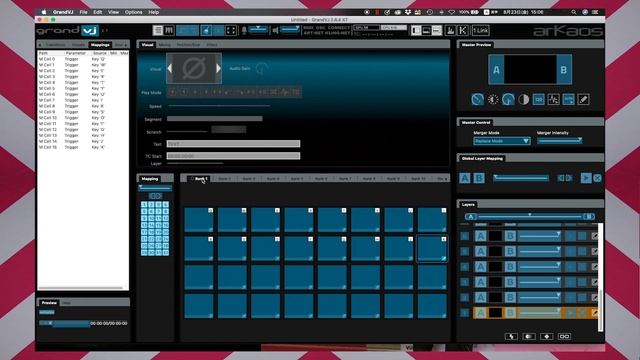Screen dimensions: 640x360
Task: Select the left-sidebar layout icon in toolbar
Action: tap(416, 30)
